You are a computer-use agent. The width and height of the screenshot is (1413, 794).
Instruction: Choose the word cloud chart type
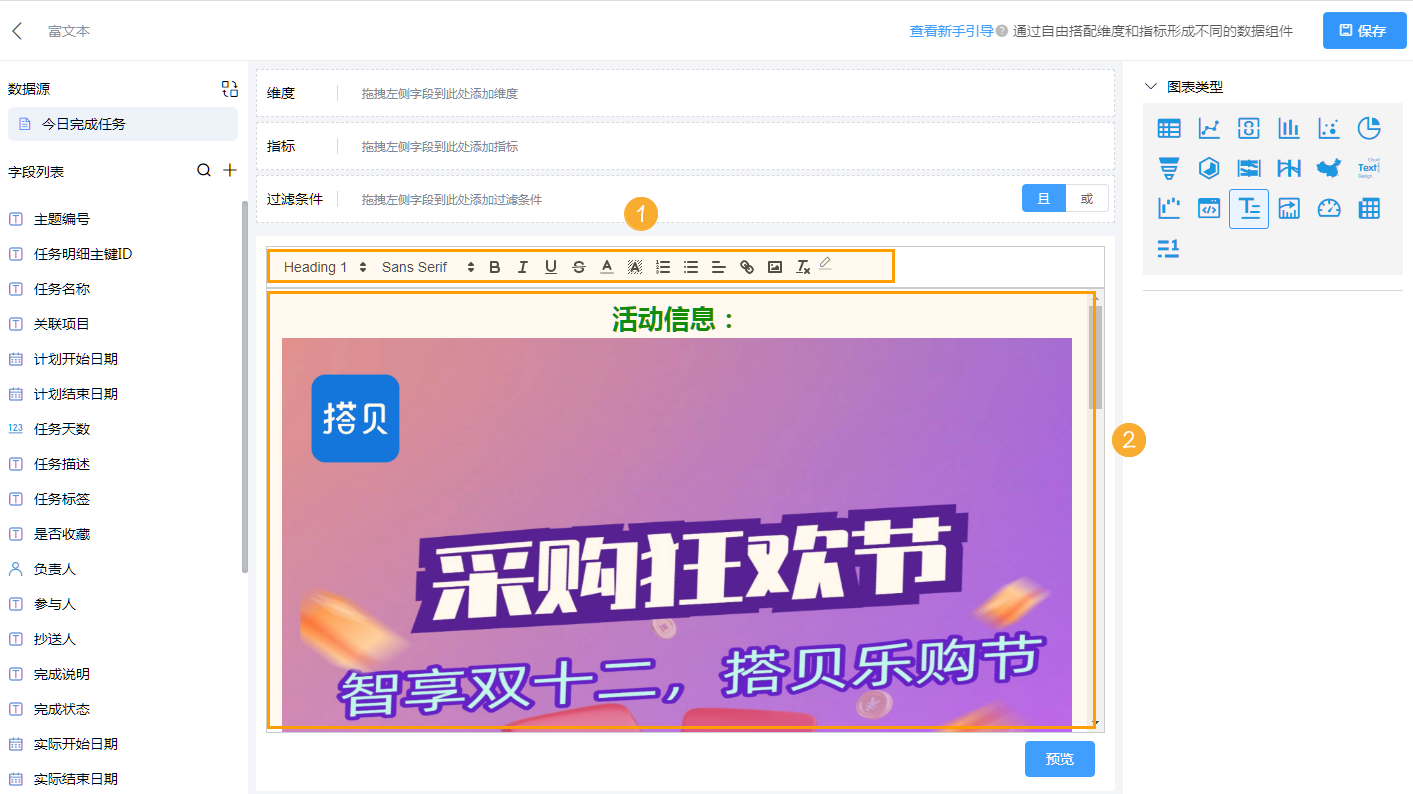pyautogui.click(x=1368, y=168)
